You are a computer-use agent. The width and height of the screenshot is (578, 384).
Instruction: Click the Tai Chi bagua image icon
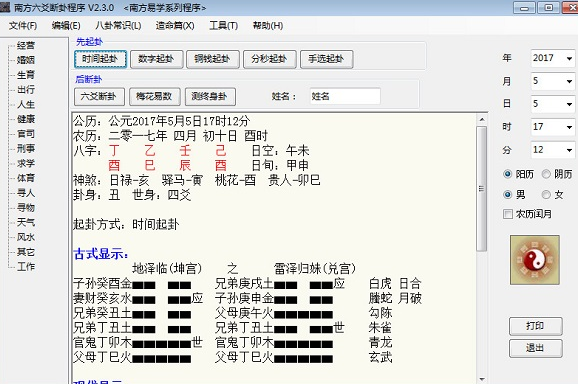(x=535, y=260)
